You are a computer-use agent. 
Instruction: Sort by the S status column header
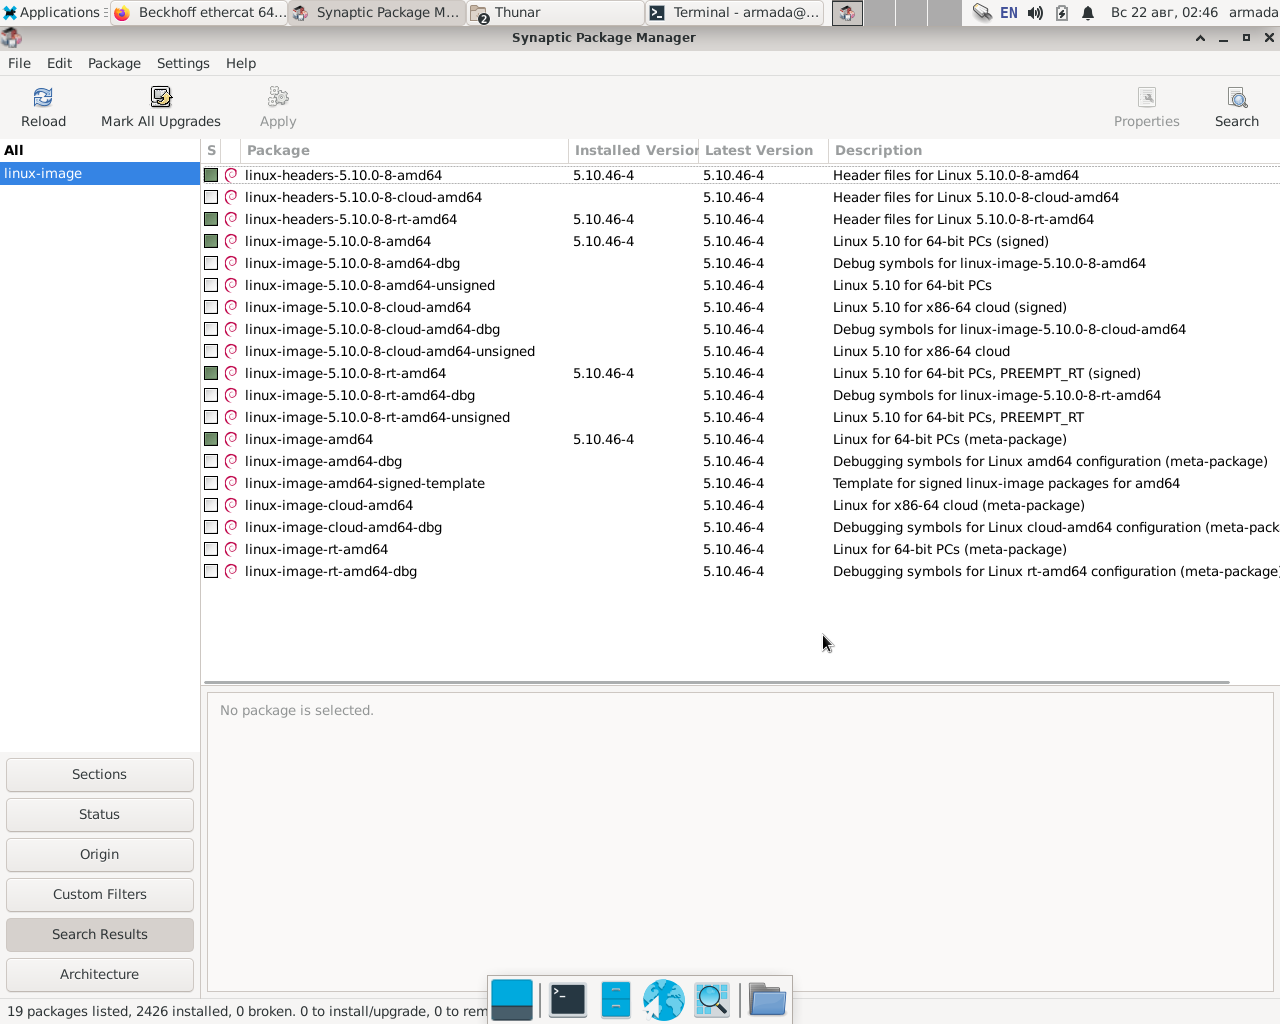pyautogui.click(x=211, y=151)
